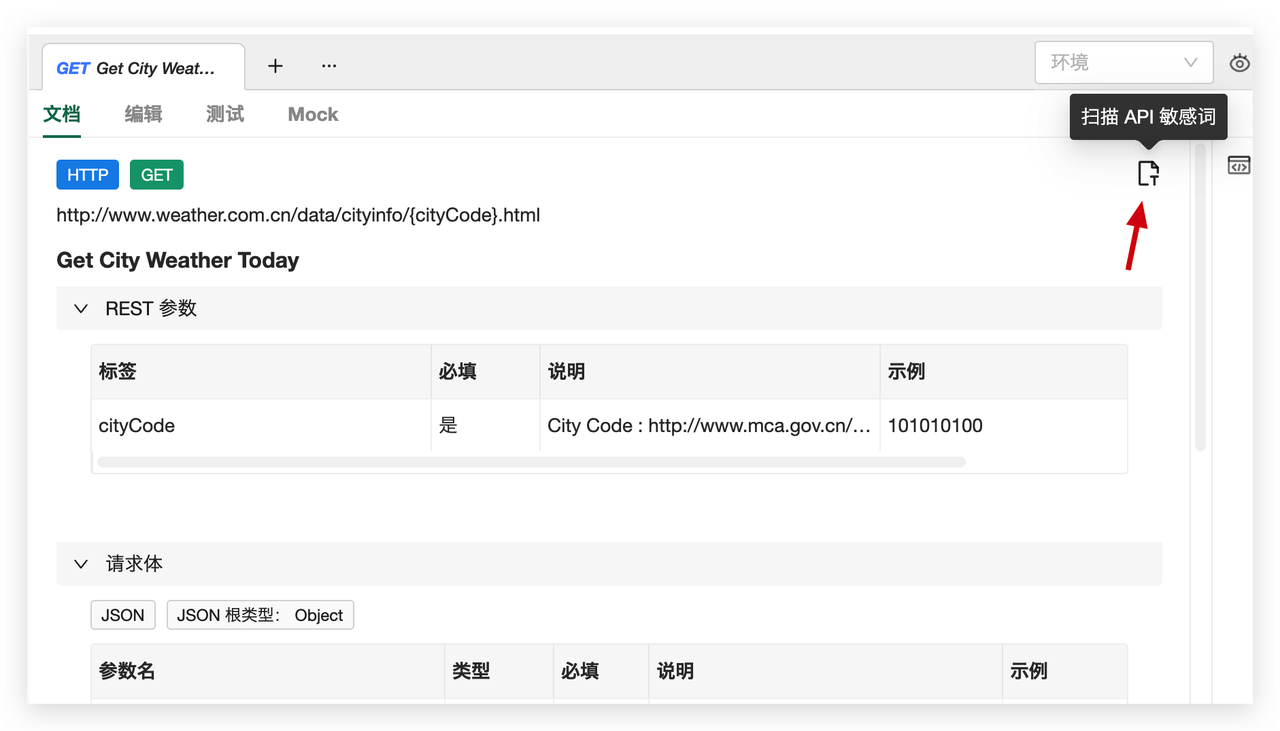Click the 文档 tab label
1280x731 pixels.
[x=61, y=114]
